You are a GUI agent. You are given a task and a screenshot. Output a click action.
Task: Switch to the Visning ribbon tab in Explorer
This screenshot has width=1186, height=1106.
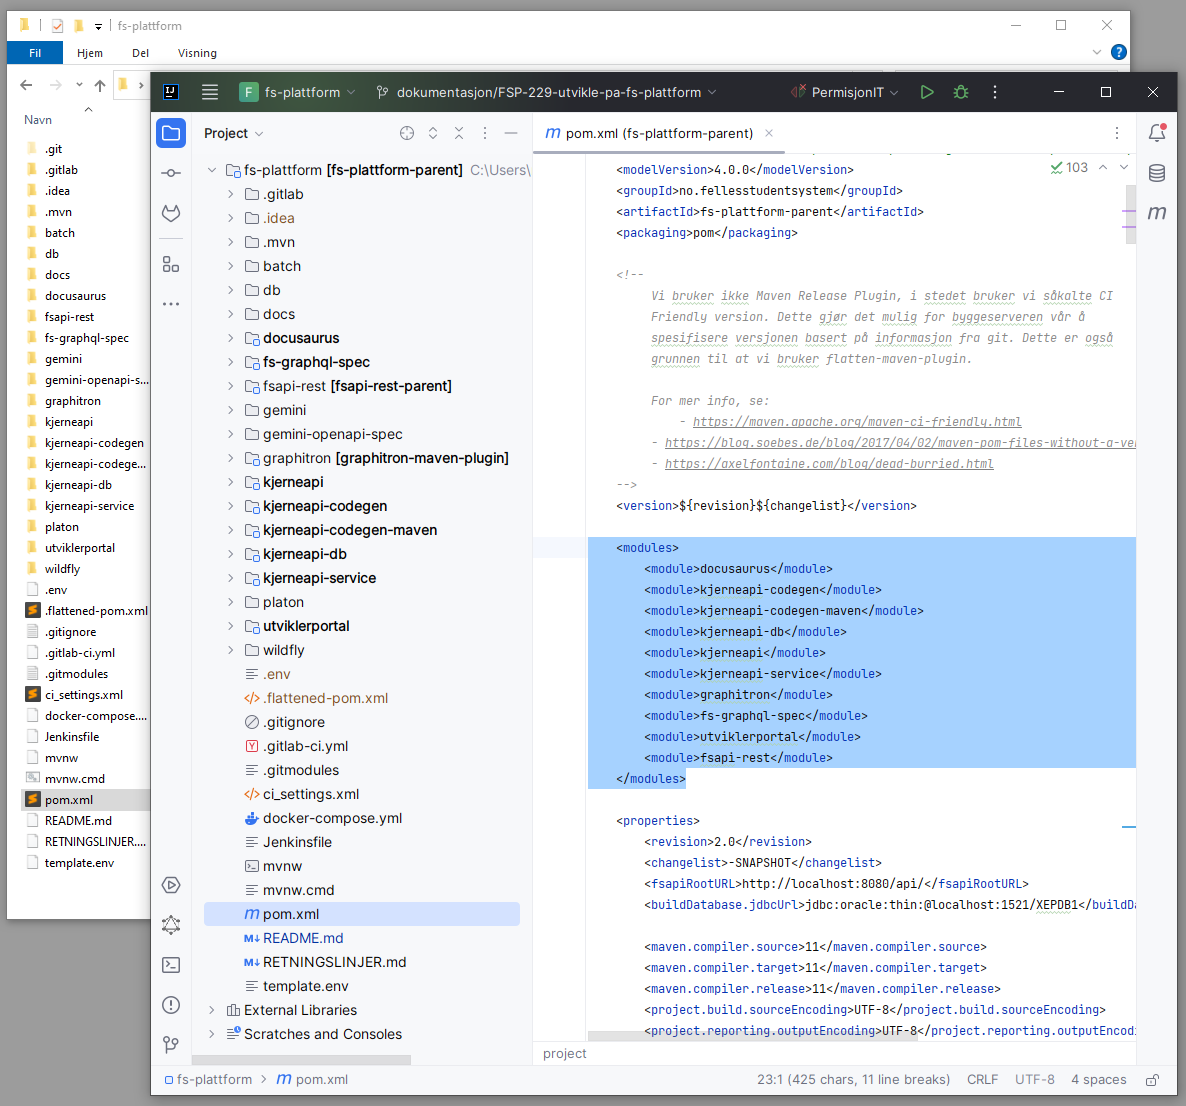[197, 53]
